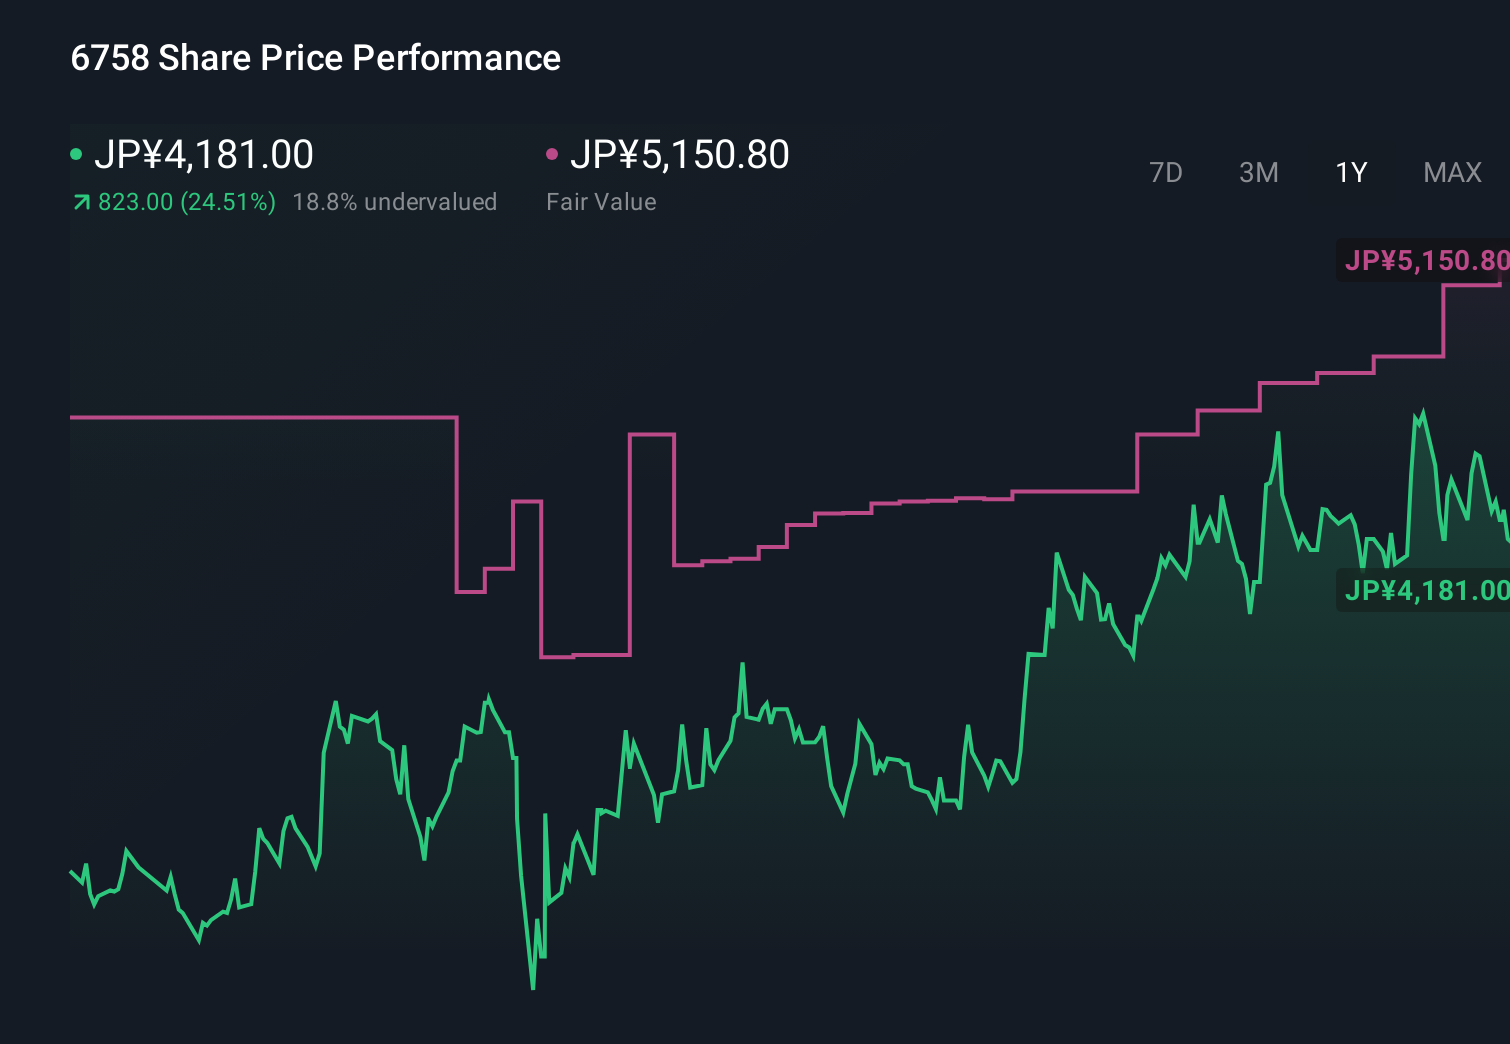The width and height of the screenshot is (1510, 1044).
Task: Click the pink Fair Value dot indicator
Action: pos(553,153)
